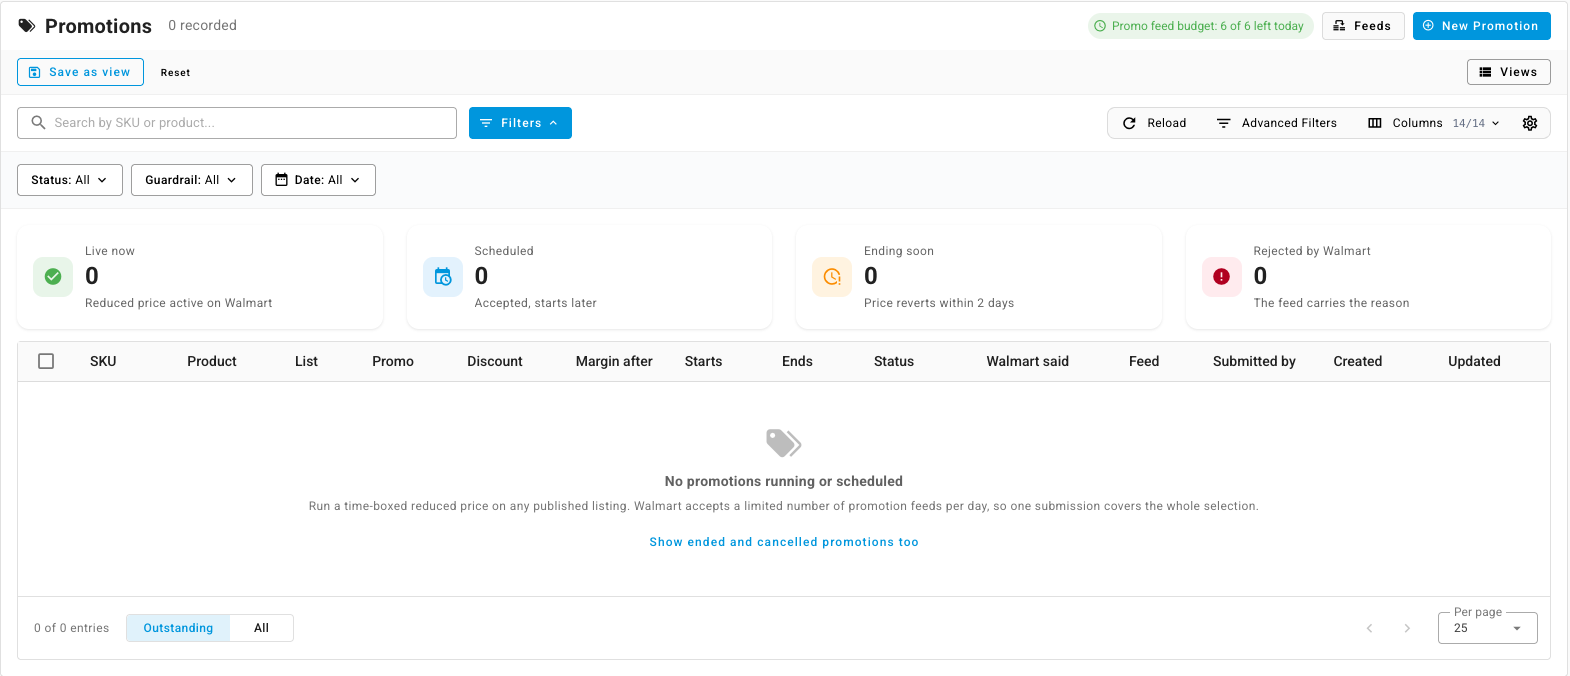This screenshot has width=1570, height=676.
Task: Reload the promotions table
Action: coord(1154,123)
